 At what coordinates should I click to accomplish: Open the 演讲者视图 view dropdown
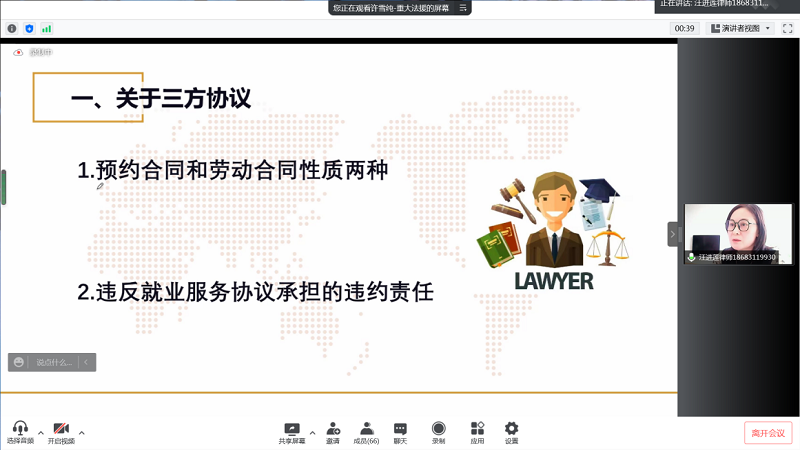tap(740, 29)
